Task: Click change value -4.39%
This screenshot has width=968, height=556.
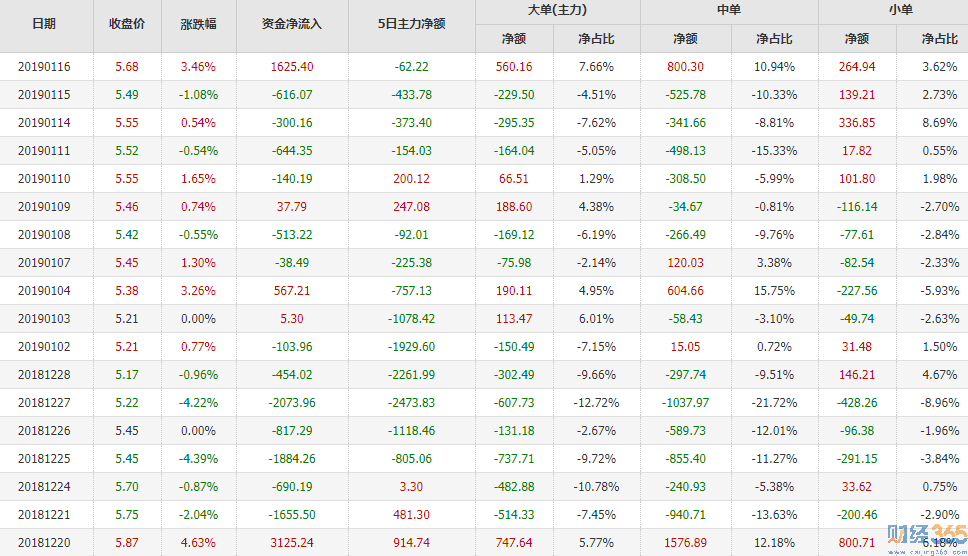Action: (198, 458)
